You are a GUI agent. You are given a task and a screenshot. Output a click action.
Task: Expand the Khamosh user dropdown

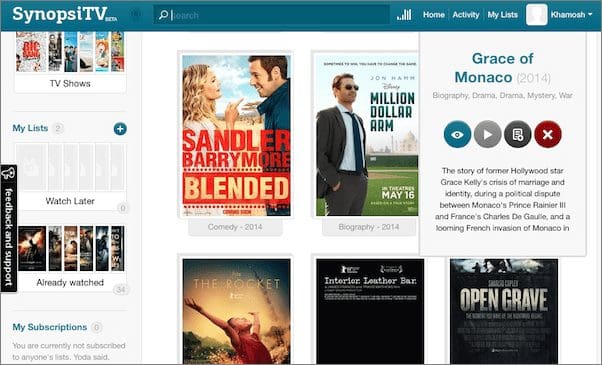tap(571, 15)
